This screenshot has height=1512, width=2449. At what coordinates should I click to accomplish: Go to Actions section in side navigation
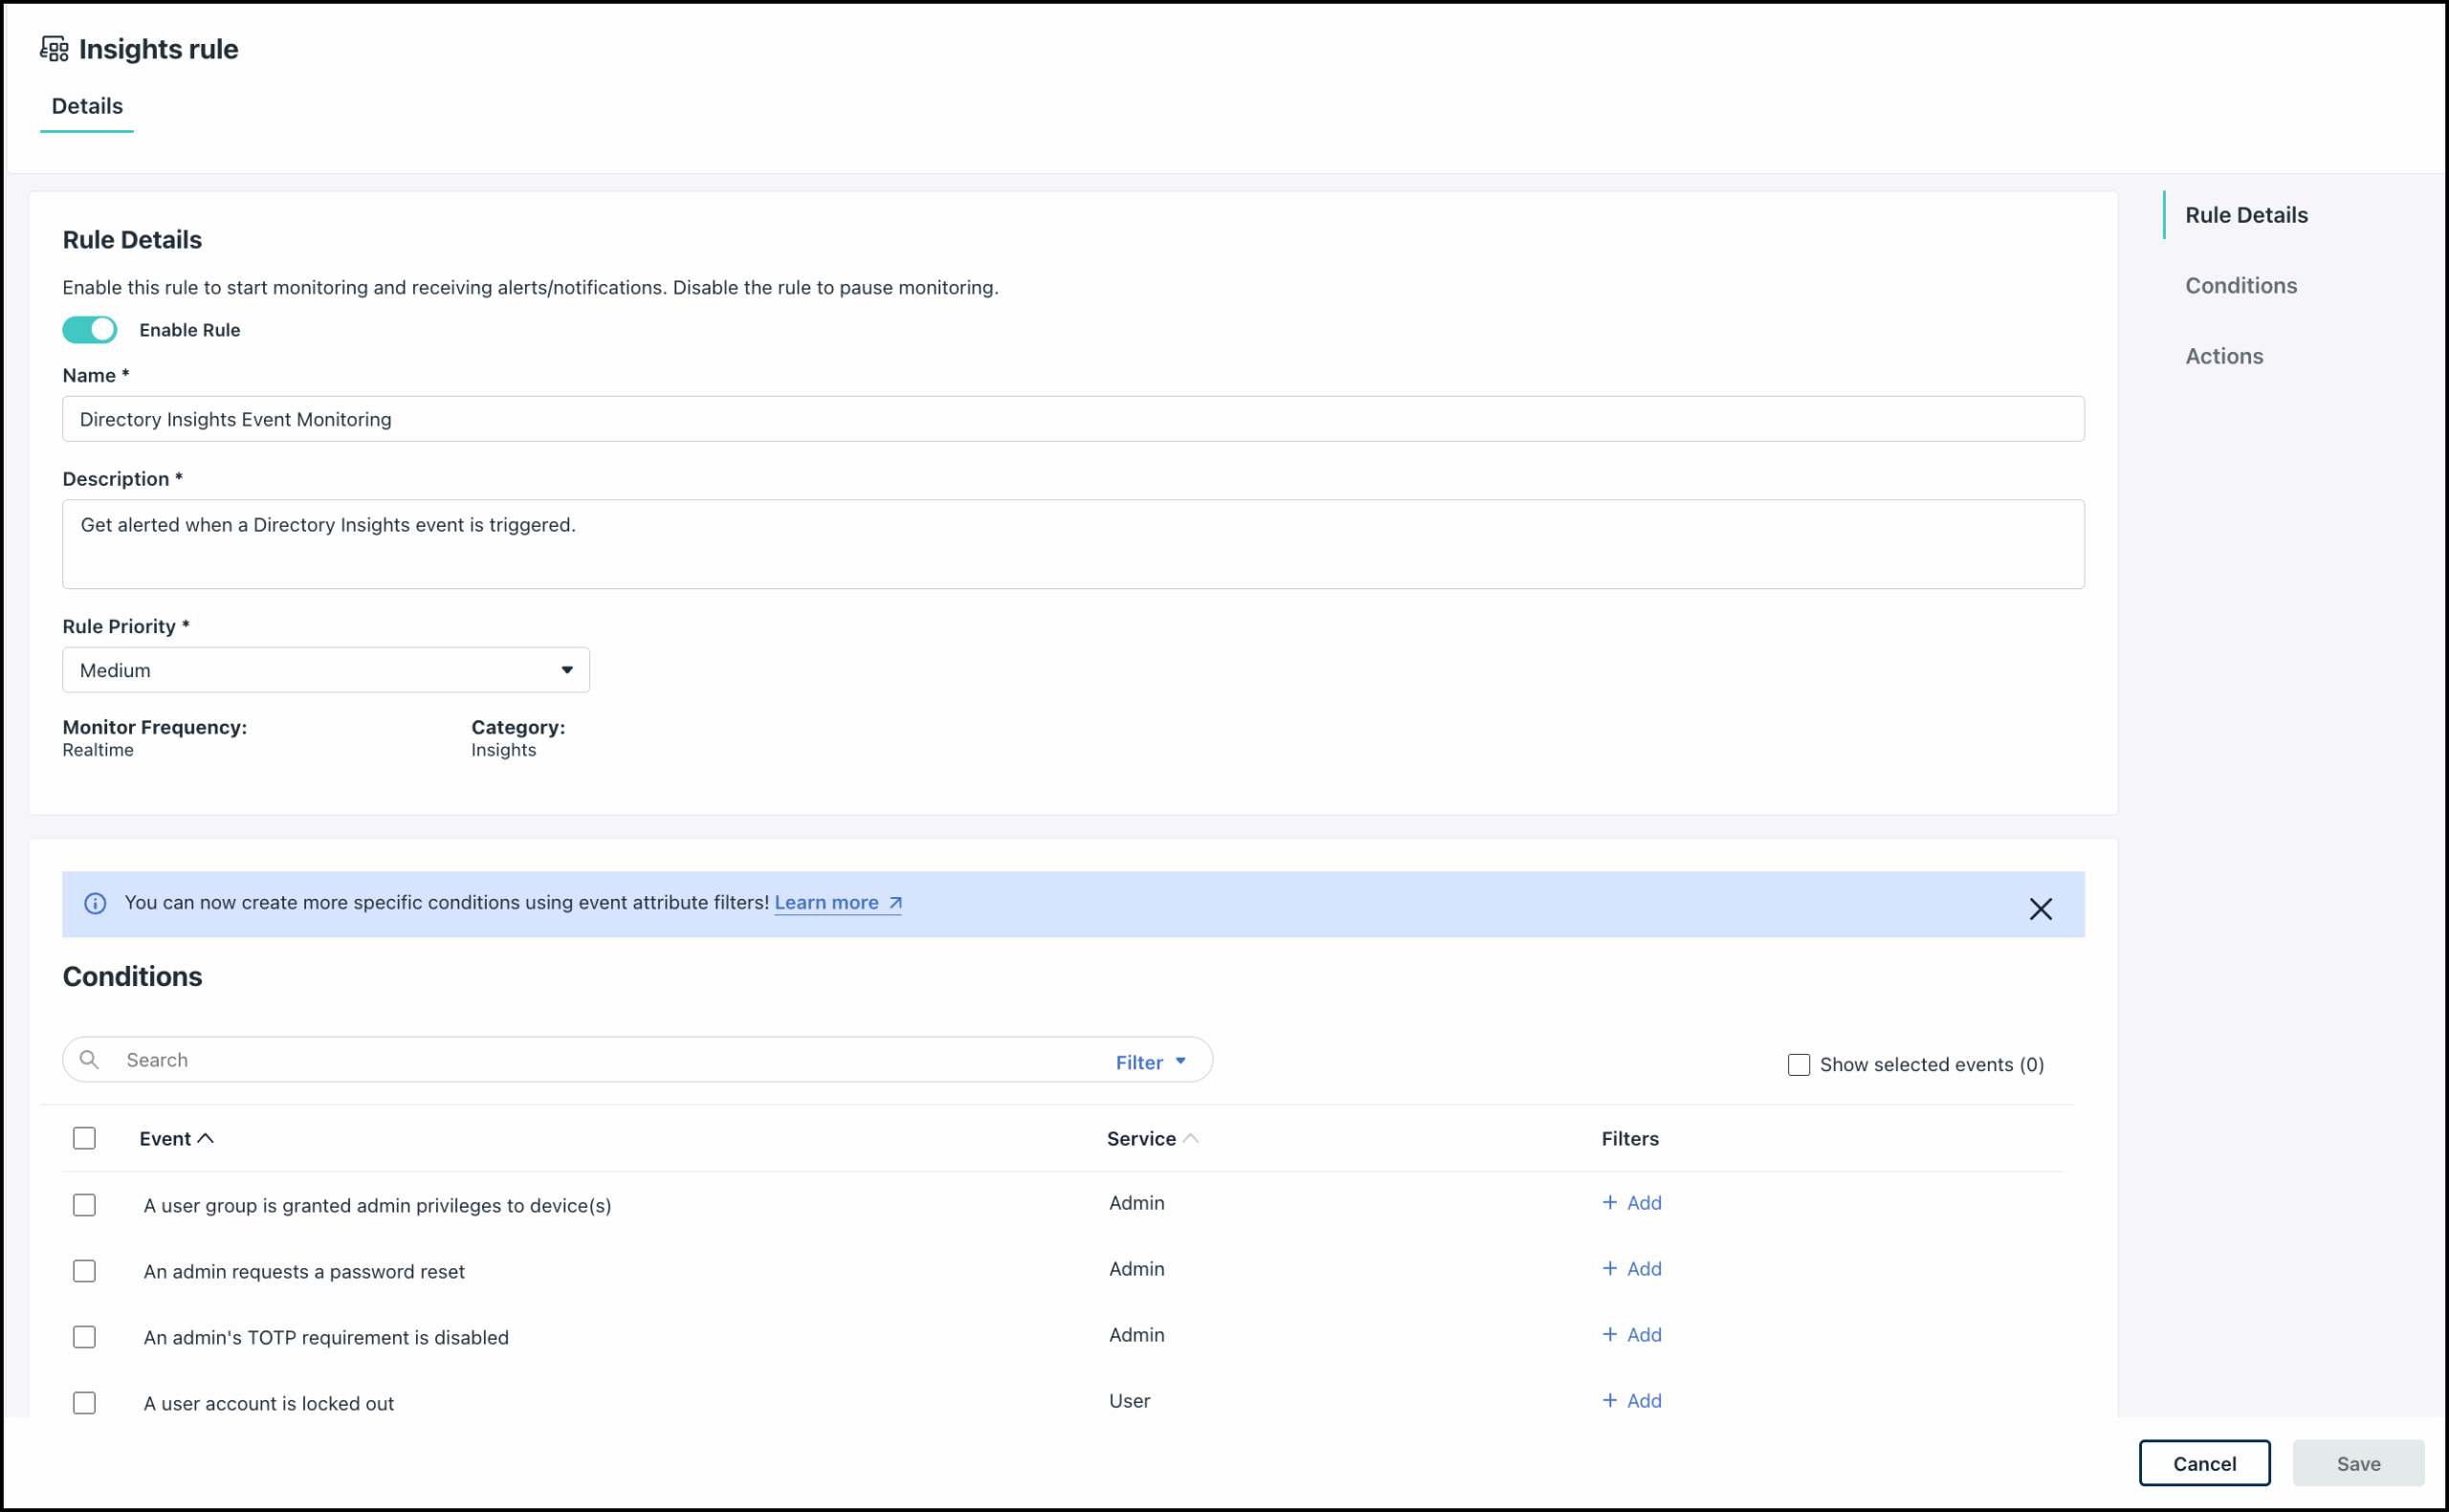pos(2223,356)
